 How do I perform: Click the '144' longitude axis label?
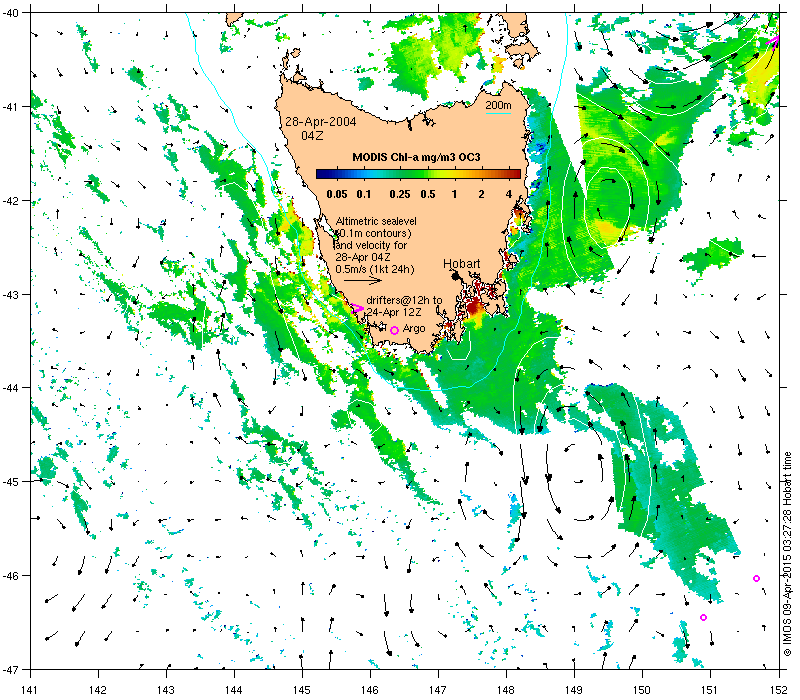(x=234, y=690)
